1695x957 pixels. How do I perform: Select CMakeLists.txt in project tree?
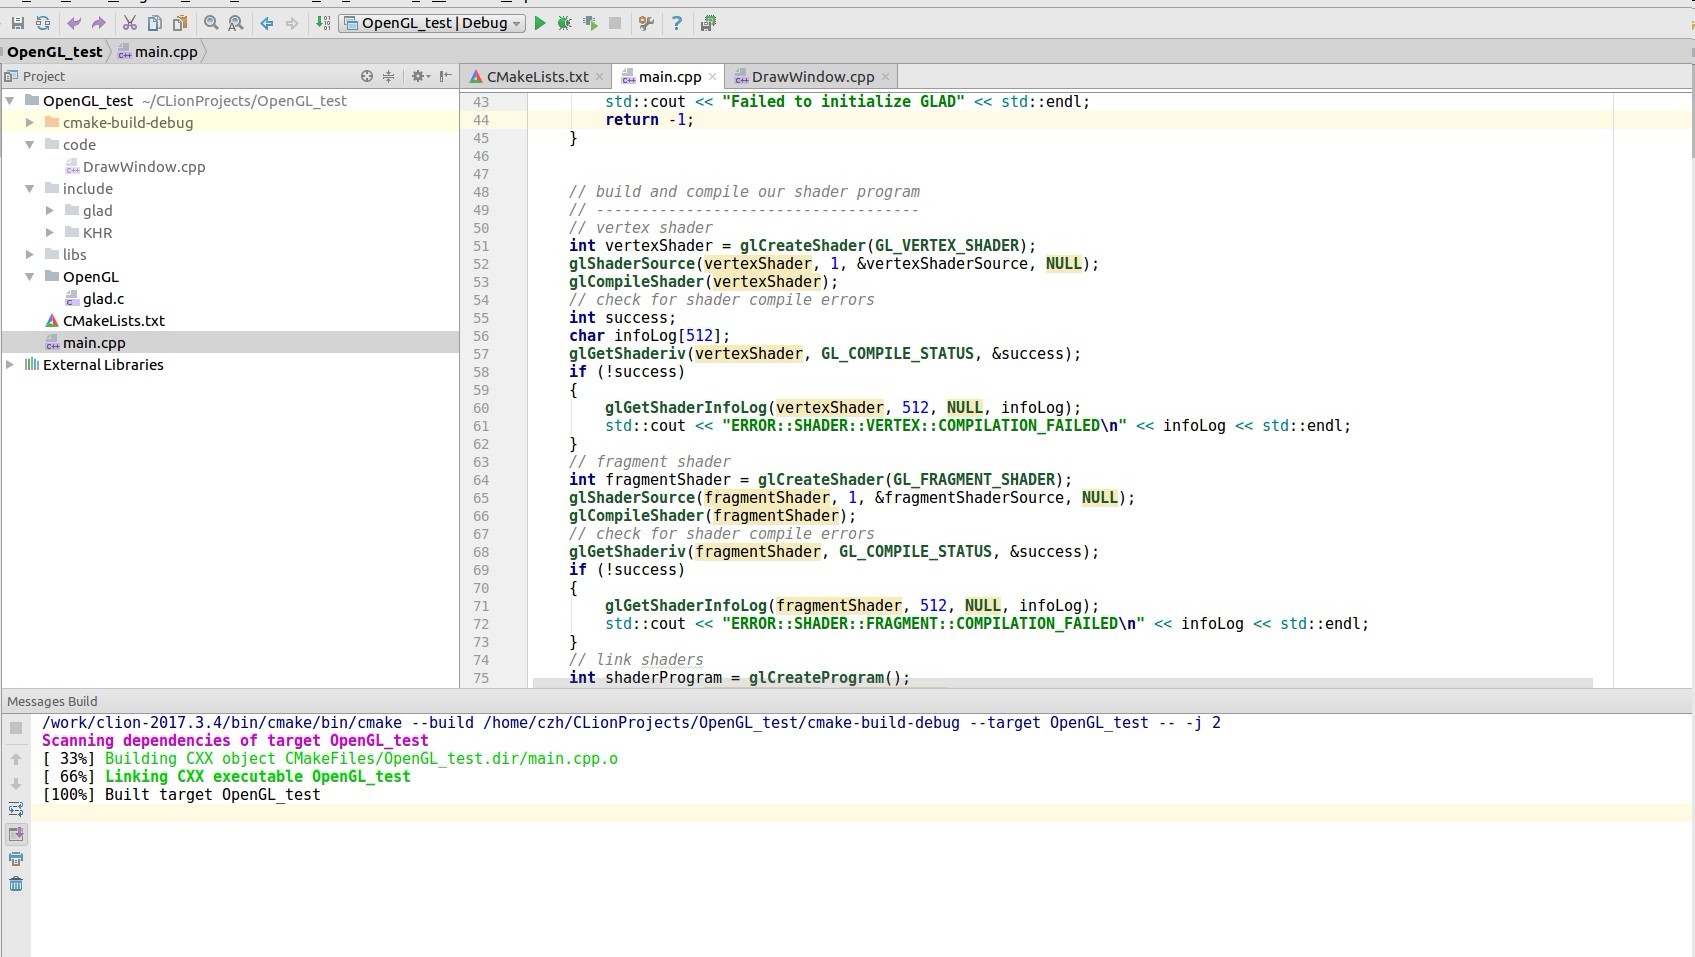113,320
